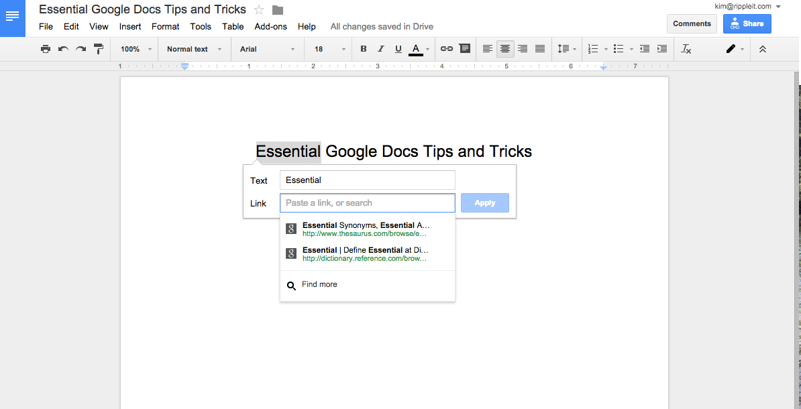Click the highlighted word Essential in document
This screenshot has width=801, height=409.
(289, 152)
